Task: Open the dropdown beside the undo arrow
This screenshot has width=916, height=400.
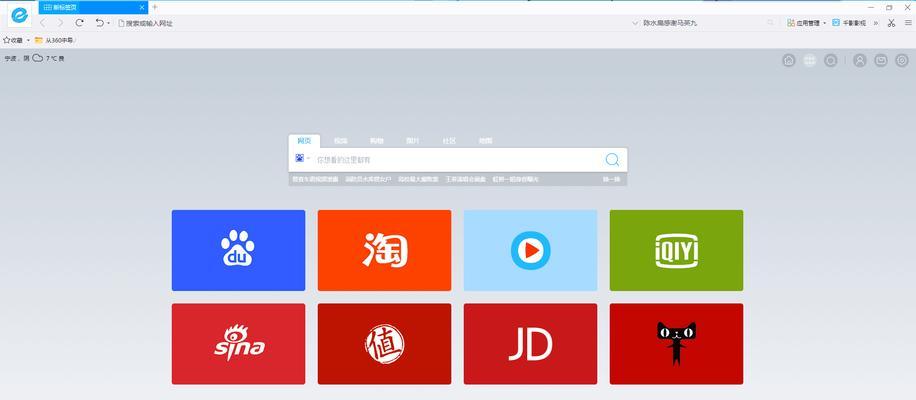Action: coord(109,23)
